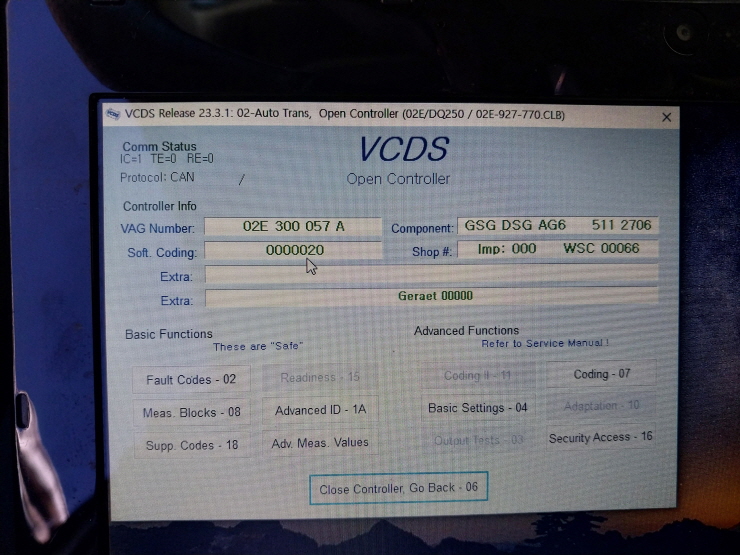Image resolution: width=740 pixels, height=555 pixels.
Task: Click the large VCDS logo heading
Action: click(404, 149)
